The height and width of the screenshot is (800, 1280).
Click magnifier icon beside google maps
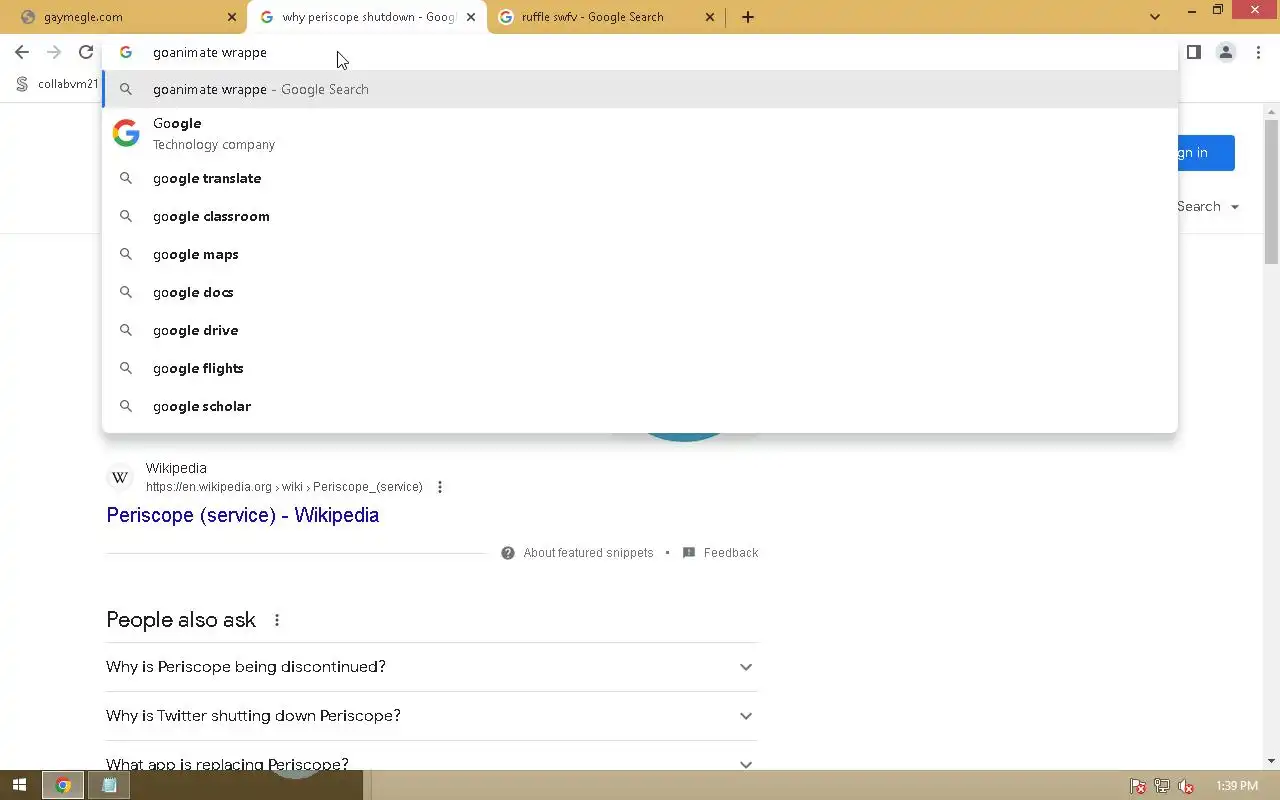tap(126, 254)
